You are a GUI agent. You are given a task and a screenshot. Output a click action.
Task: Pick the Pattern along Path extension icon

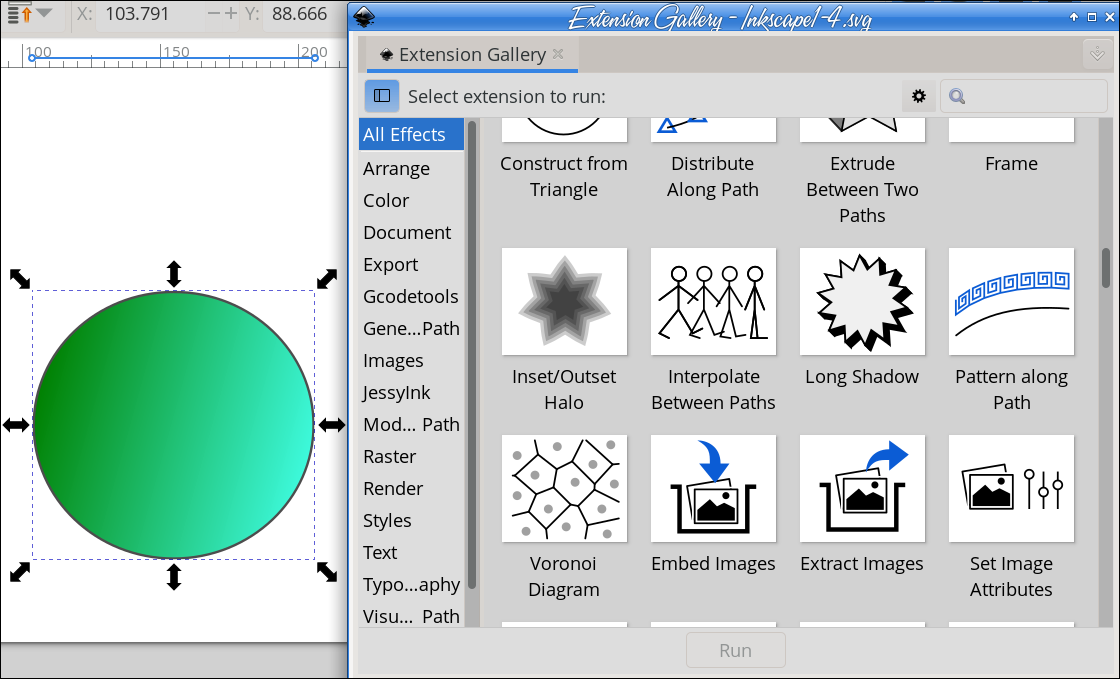[x=1011, y=301]
